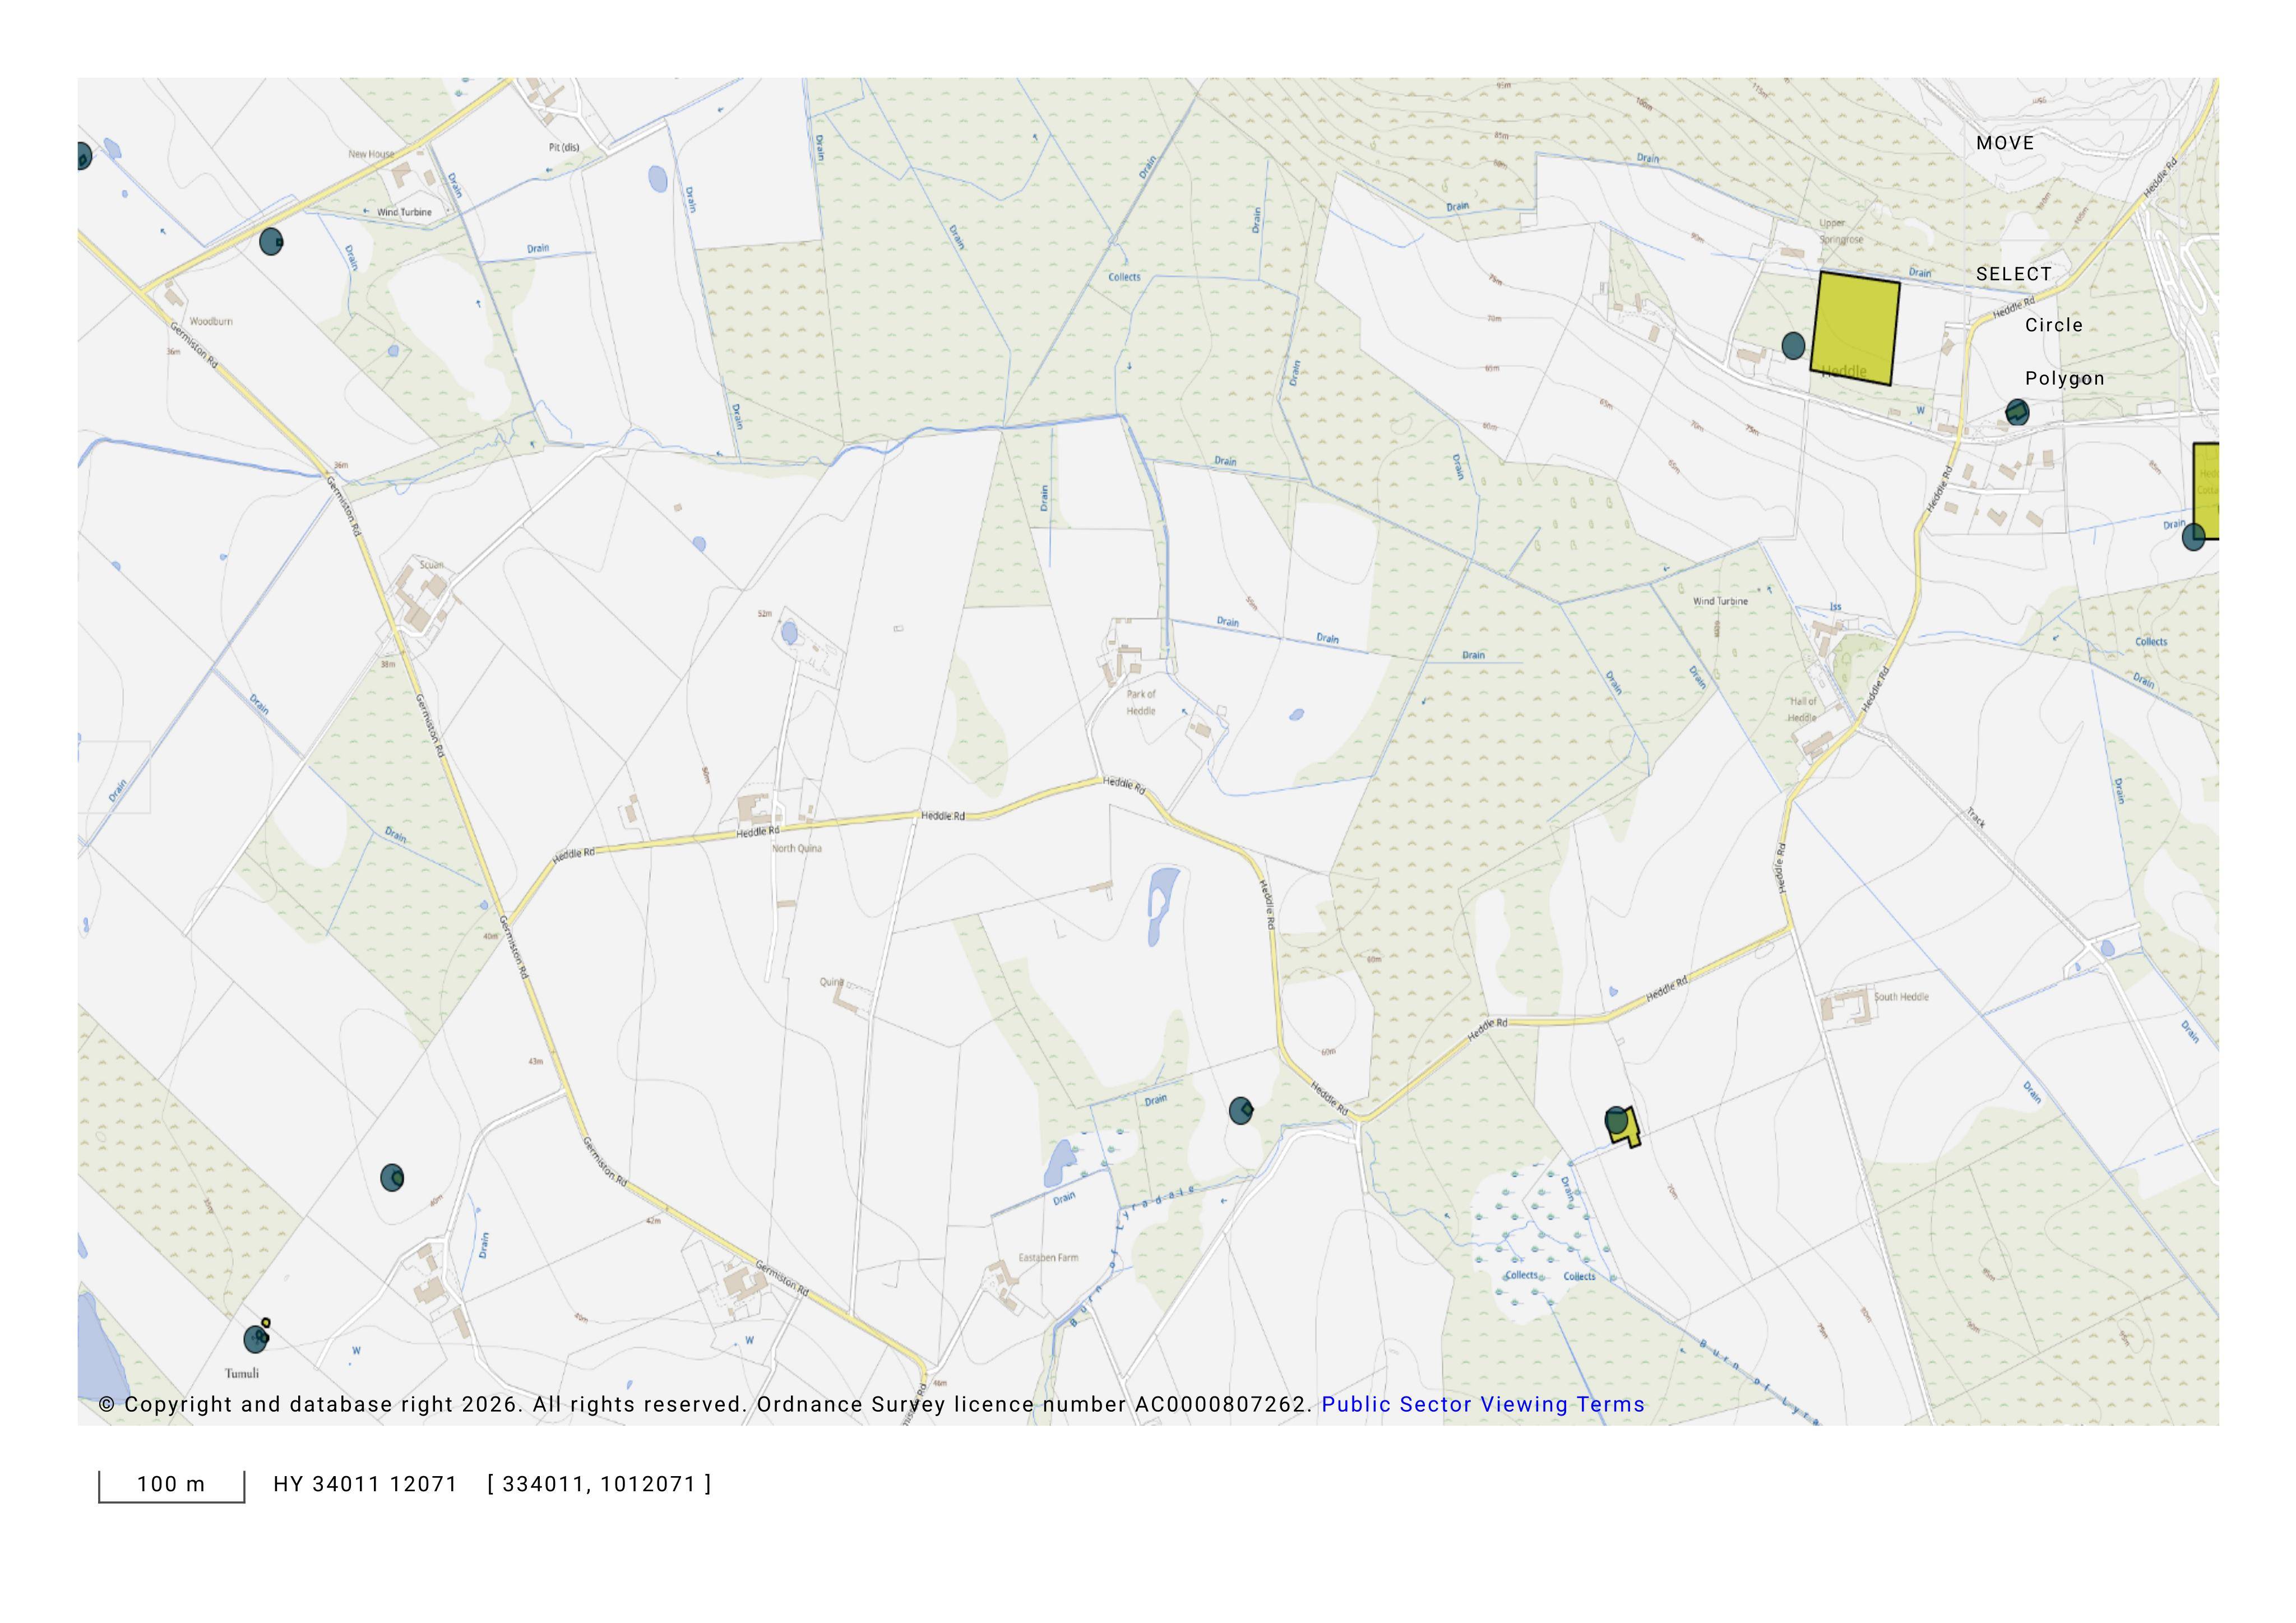Click the tiny yellow circle above the Tumuli marker
The height and width of the screenshot is (1623, 2296).
tap(265, 1323)
